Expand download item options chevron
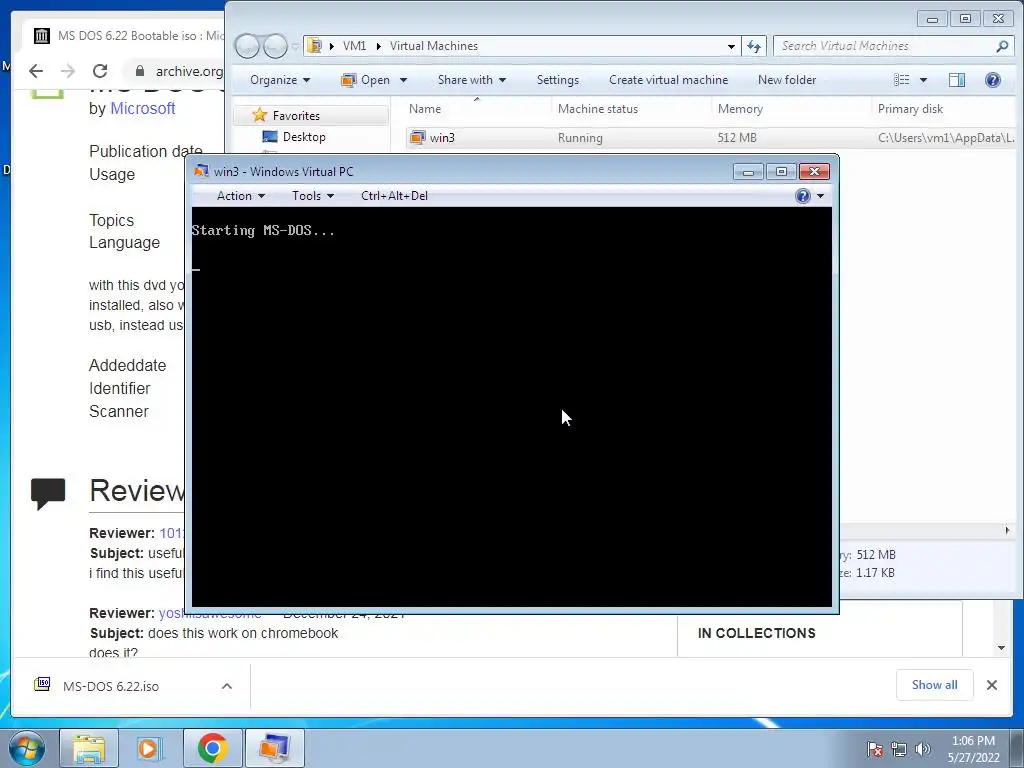 pyautogui.click(x=227, y=686)
